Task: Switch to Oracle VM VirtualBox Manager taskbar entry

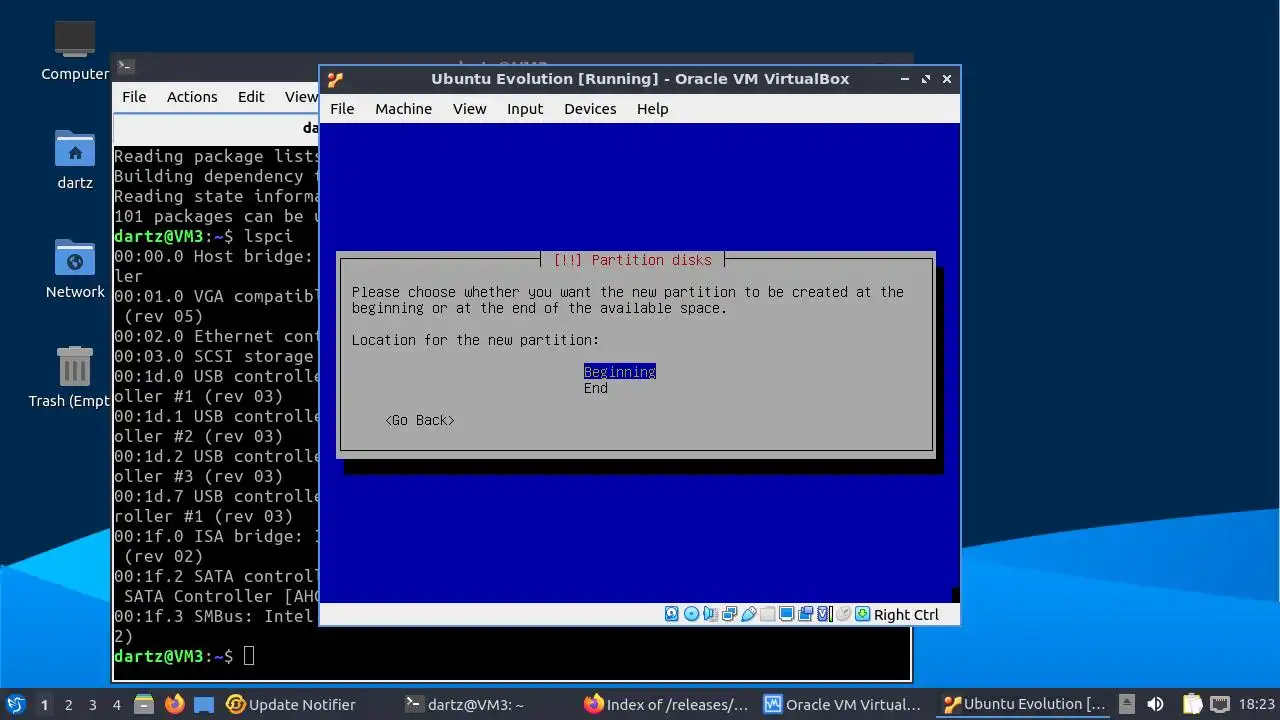Action: (x=842, y=704)
